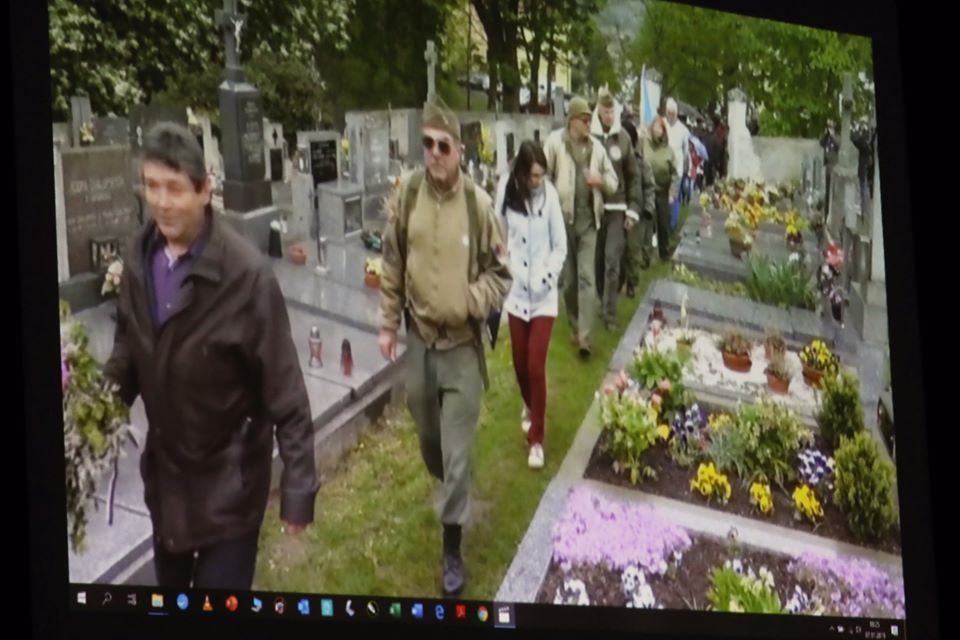Launch VLC media player cone icon
This screenshot has height=640, width=960.
tap(207, 602)
